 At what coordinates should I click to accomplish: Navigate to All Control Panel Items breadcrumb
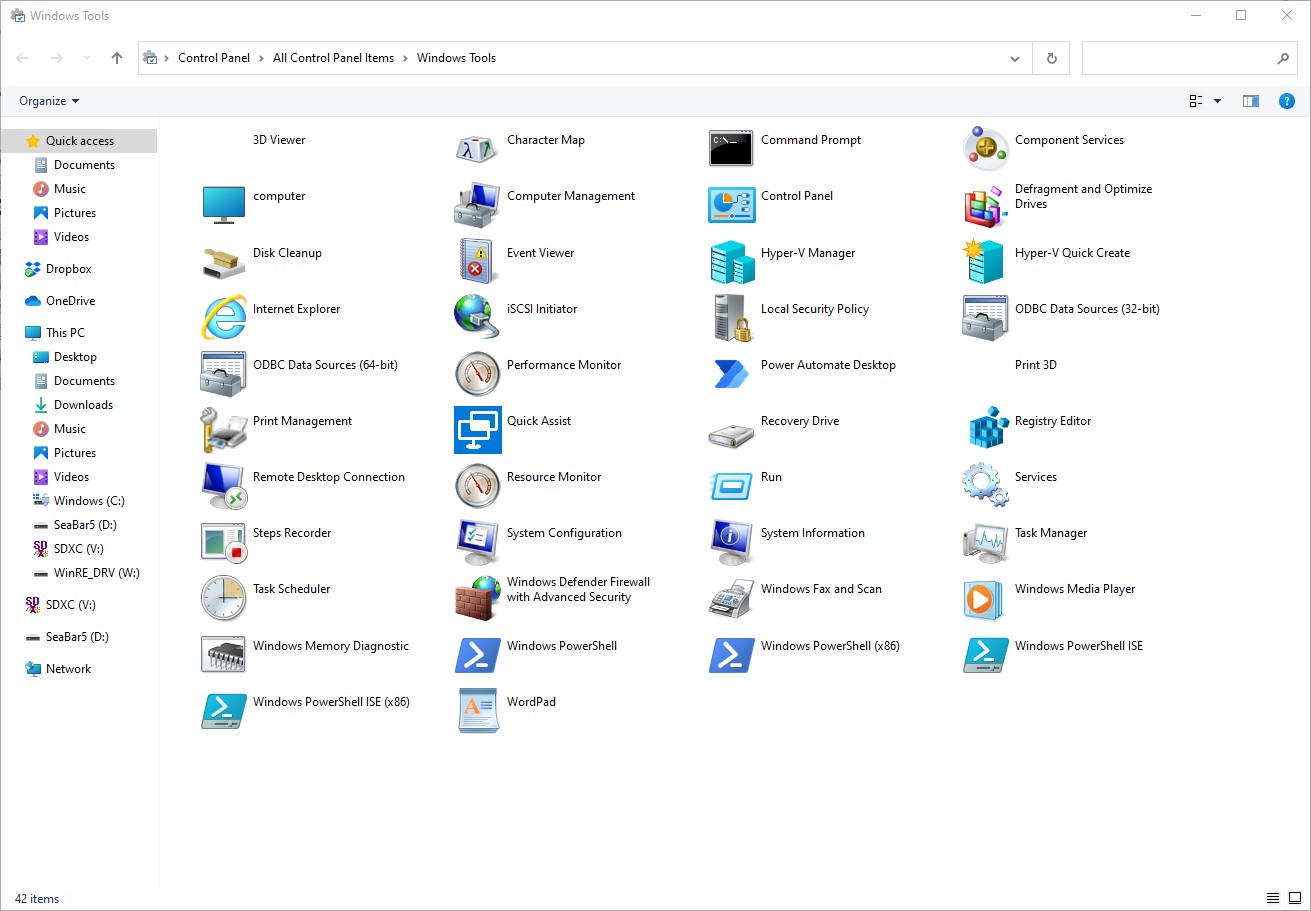pyautogui.click(x=333, y=58)
